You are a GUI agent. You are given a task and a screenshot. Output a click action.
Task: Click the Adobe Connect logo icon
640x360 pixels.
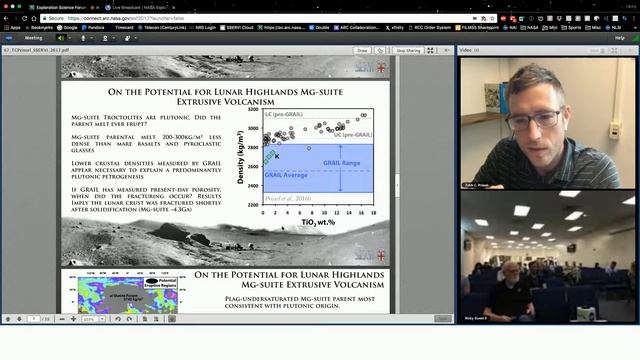9,38
